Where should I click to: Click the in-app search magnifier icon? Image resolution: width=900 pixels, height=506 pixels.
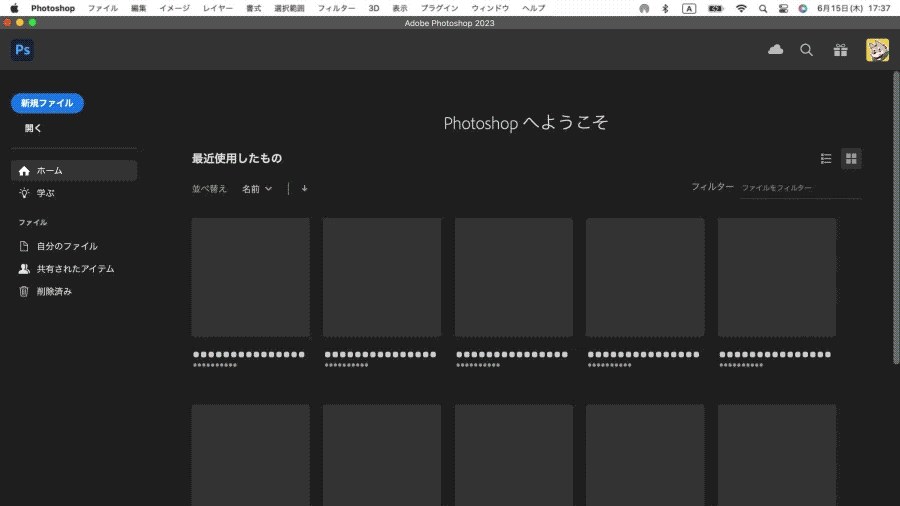click(806, 50)
